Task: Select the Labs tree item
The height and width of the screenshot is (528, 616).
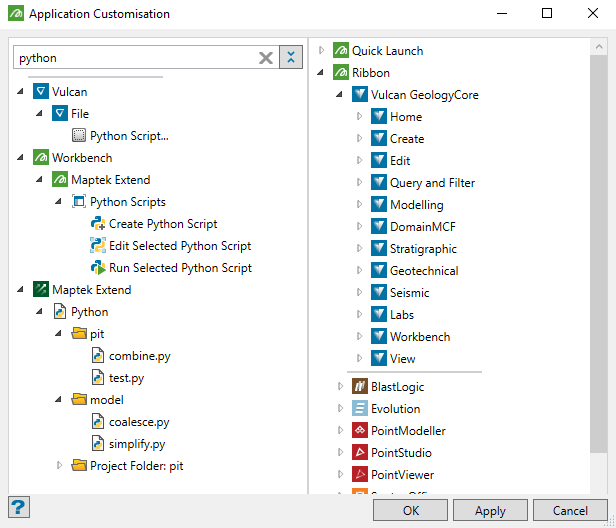Action: (402, 315)
